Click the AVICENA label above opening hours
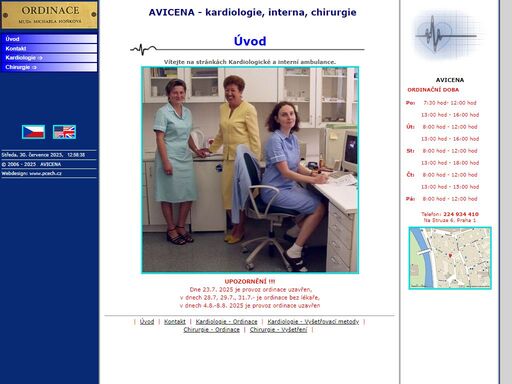Image resolution: width=512 pixels, height=384 pixels. tap(450, 80)
